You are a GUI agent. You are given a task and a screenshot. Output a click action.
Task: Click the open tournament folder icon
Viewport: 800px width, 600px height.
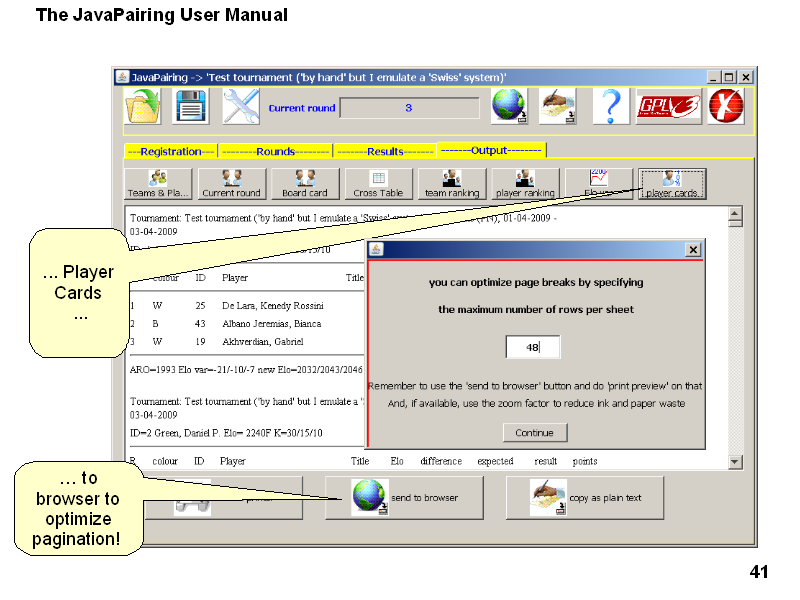click(x=142, y=106)
